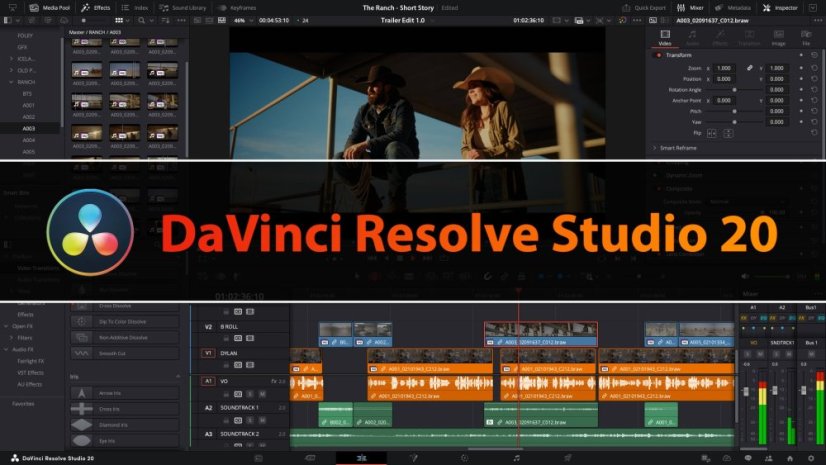826x465 pixels.
Task: Collapse the Iris effects group
Action: (178, 377)
